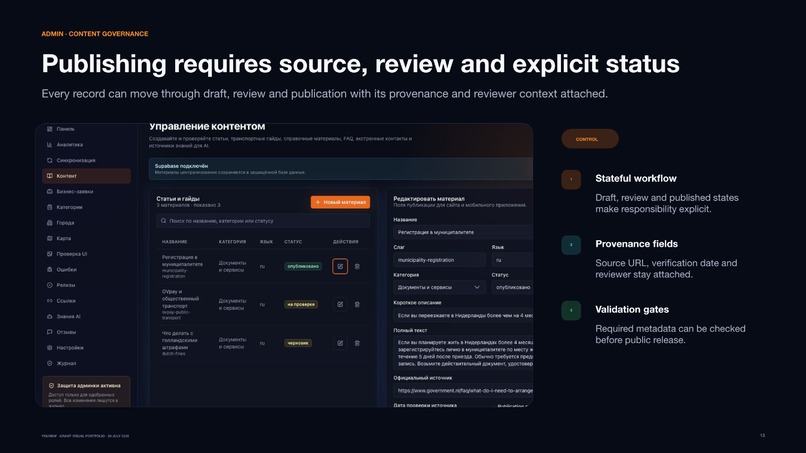Select the Синхронизация sync icon

click(x=50, y=160)
